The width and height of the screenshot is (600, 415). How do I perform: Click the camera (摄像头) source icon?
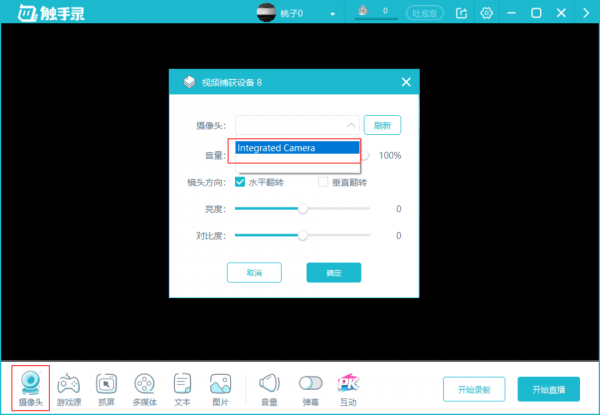point(31,384)
